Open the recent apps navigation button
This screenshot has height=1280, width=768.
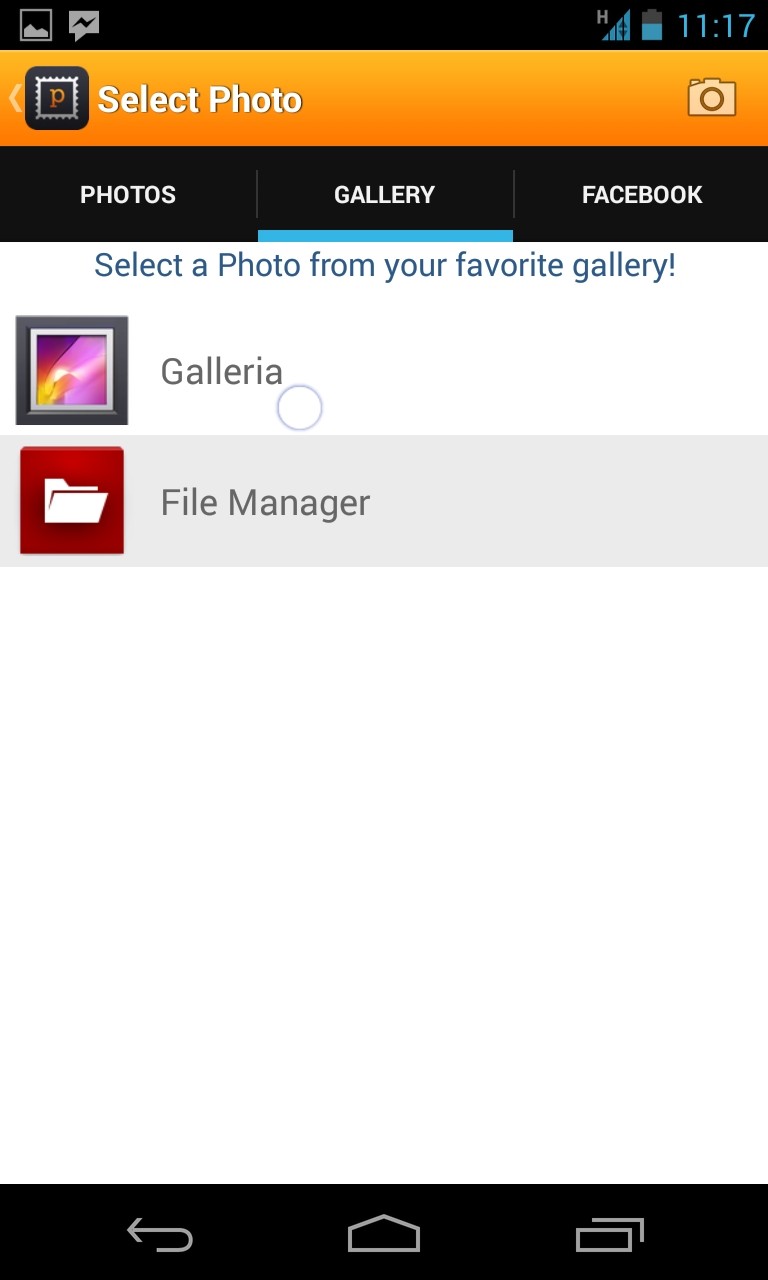pyautogui.click(x=609, y=1235)
